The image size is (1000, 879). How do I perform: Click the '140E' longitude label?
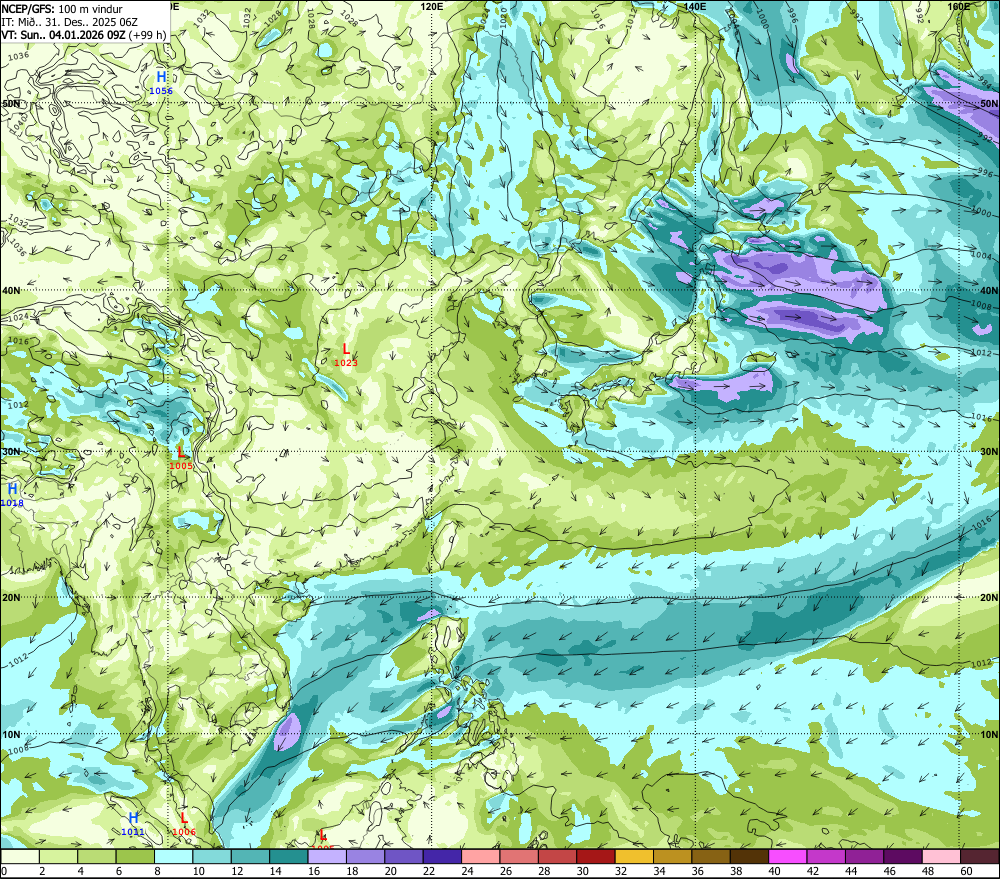(695, 6)
